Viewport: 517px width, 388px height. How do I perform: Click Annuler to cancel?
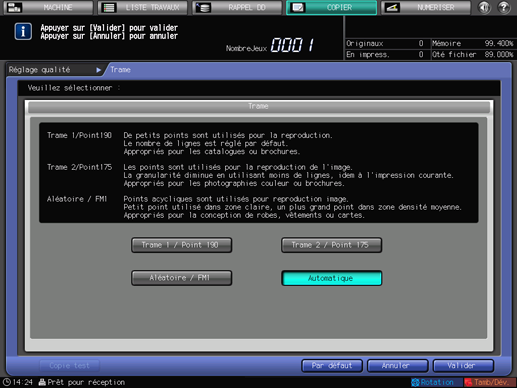[x=397, y=366]
